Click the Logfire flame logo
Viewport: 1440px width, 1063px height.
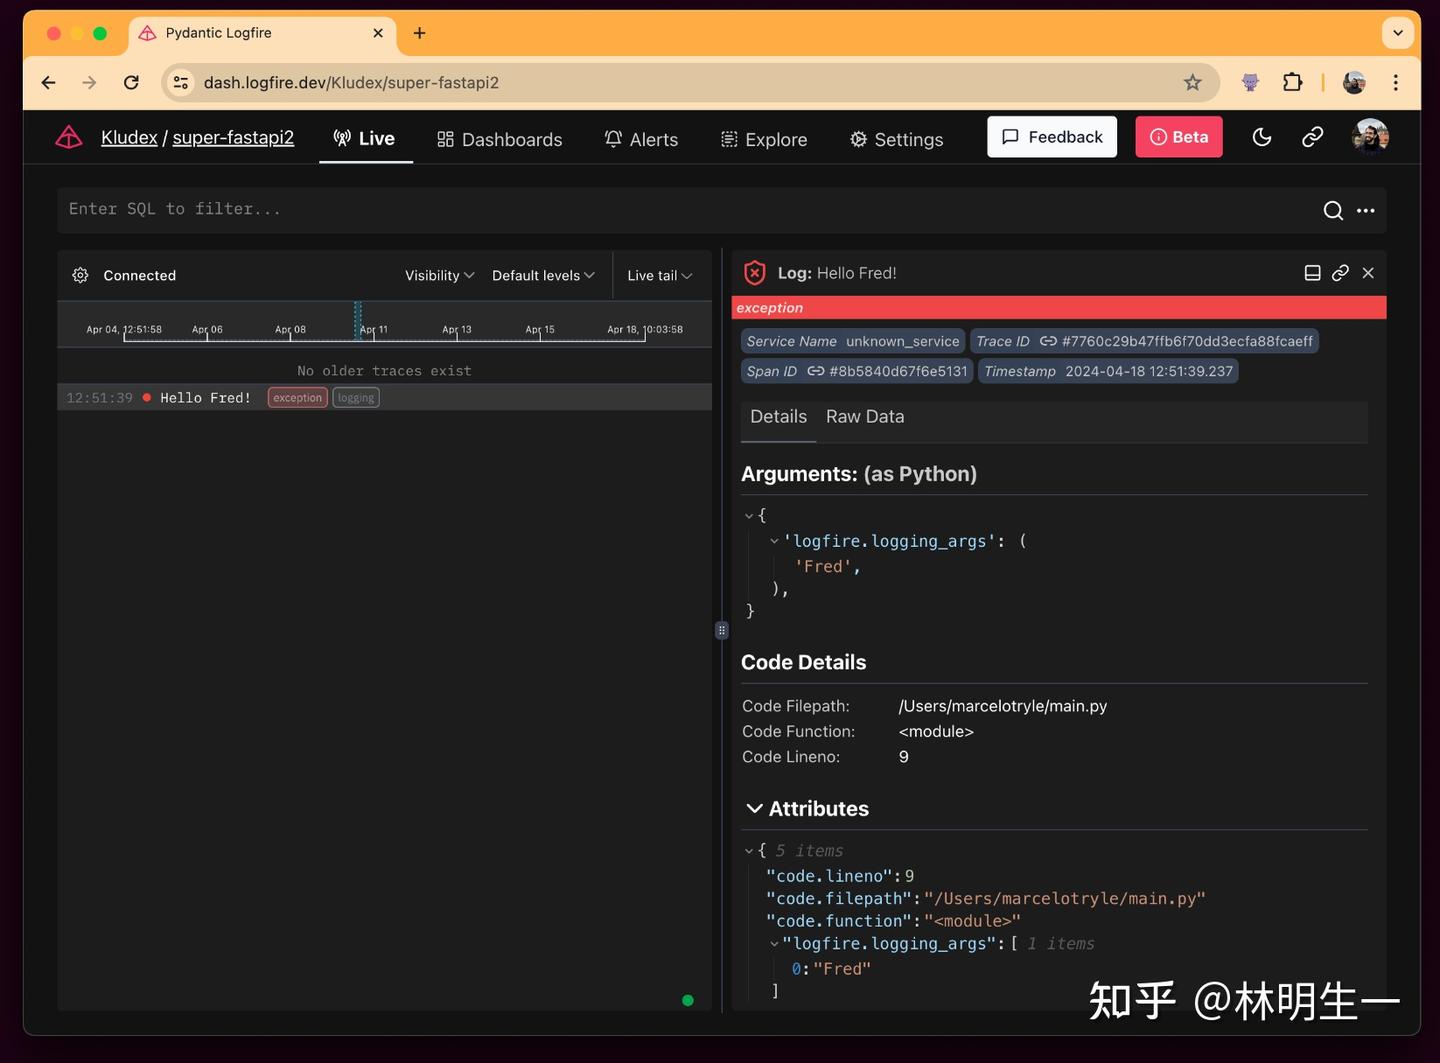click(68, 137)
